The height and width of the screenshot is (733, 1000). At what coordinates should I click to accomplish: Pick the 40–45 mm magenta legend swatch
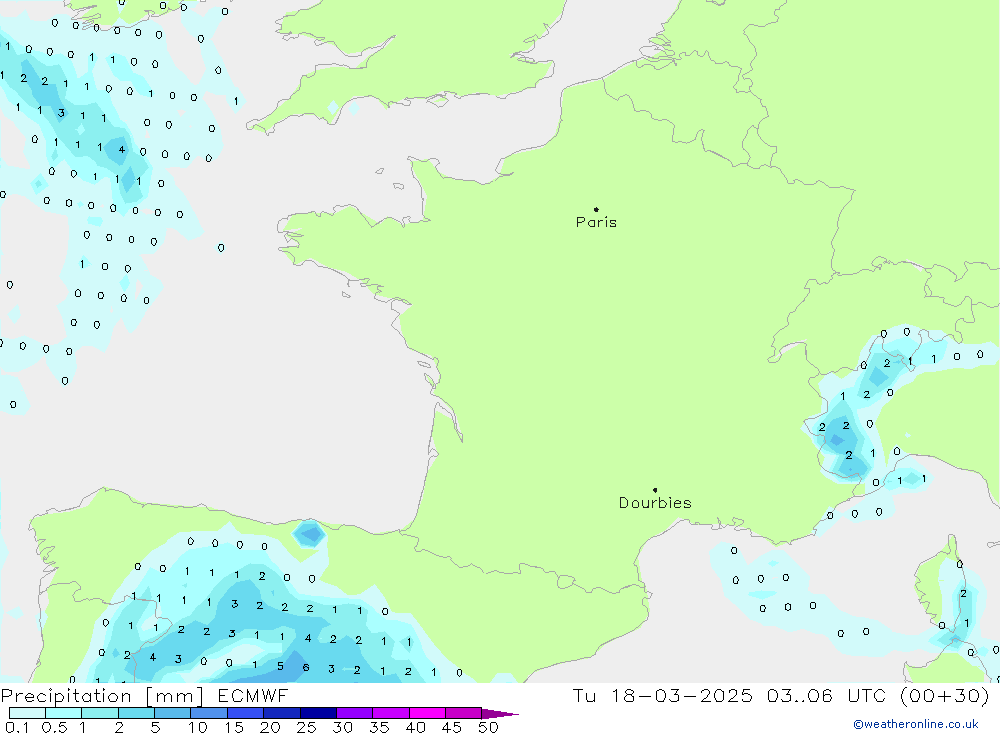tap(427, 713)
